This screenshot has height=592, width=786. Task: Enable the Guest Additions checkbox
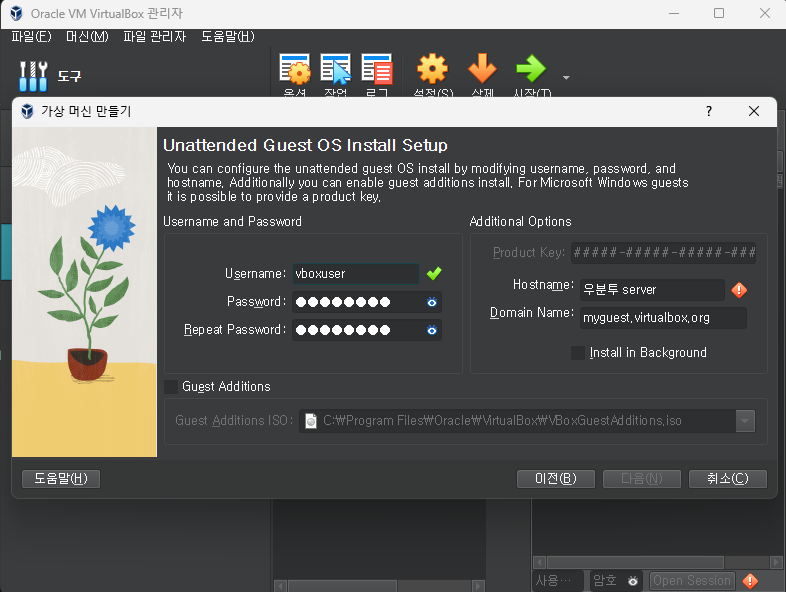171,386
